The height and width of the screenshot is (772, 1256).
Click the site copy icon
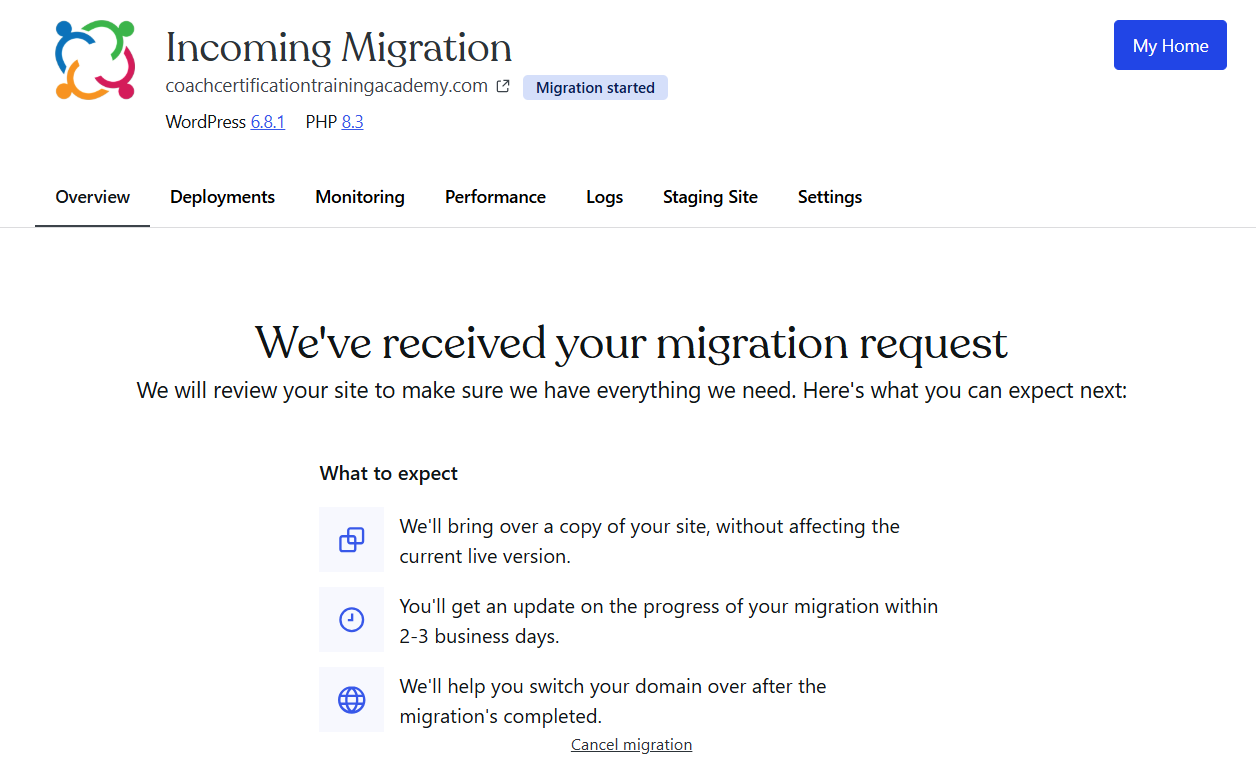click(351, 540)
